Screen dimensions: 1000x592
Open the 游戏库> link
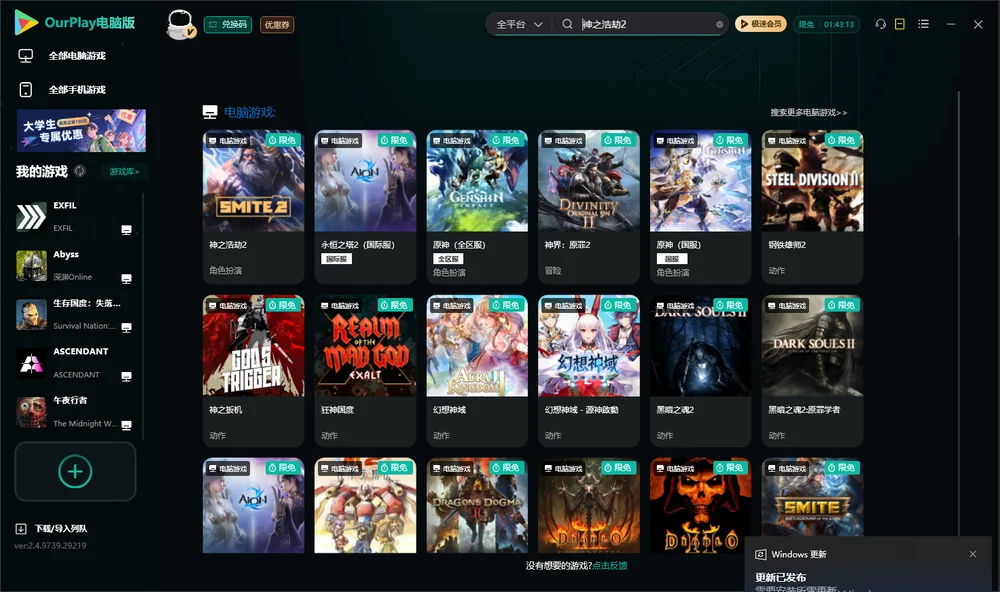point(124,171)
